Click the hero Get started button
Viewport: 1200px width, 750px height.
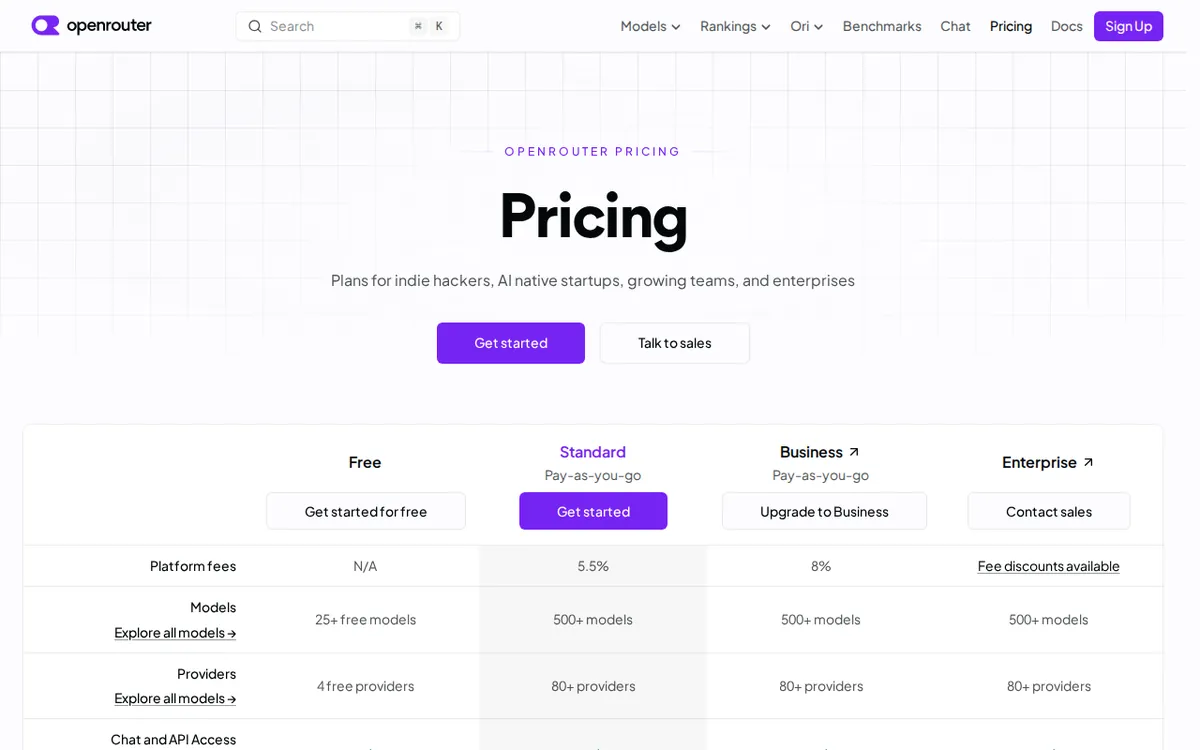click(511, 343)
